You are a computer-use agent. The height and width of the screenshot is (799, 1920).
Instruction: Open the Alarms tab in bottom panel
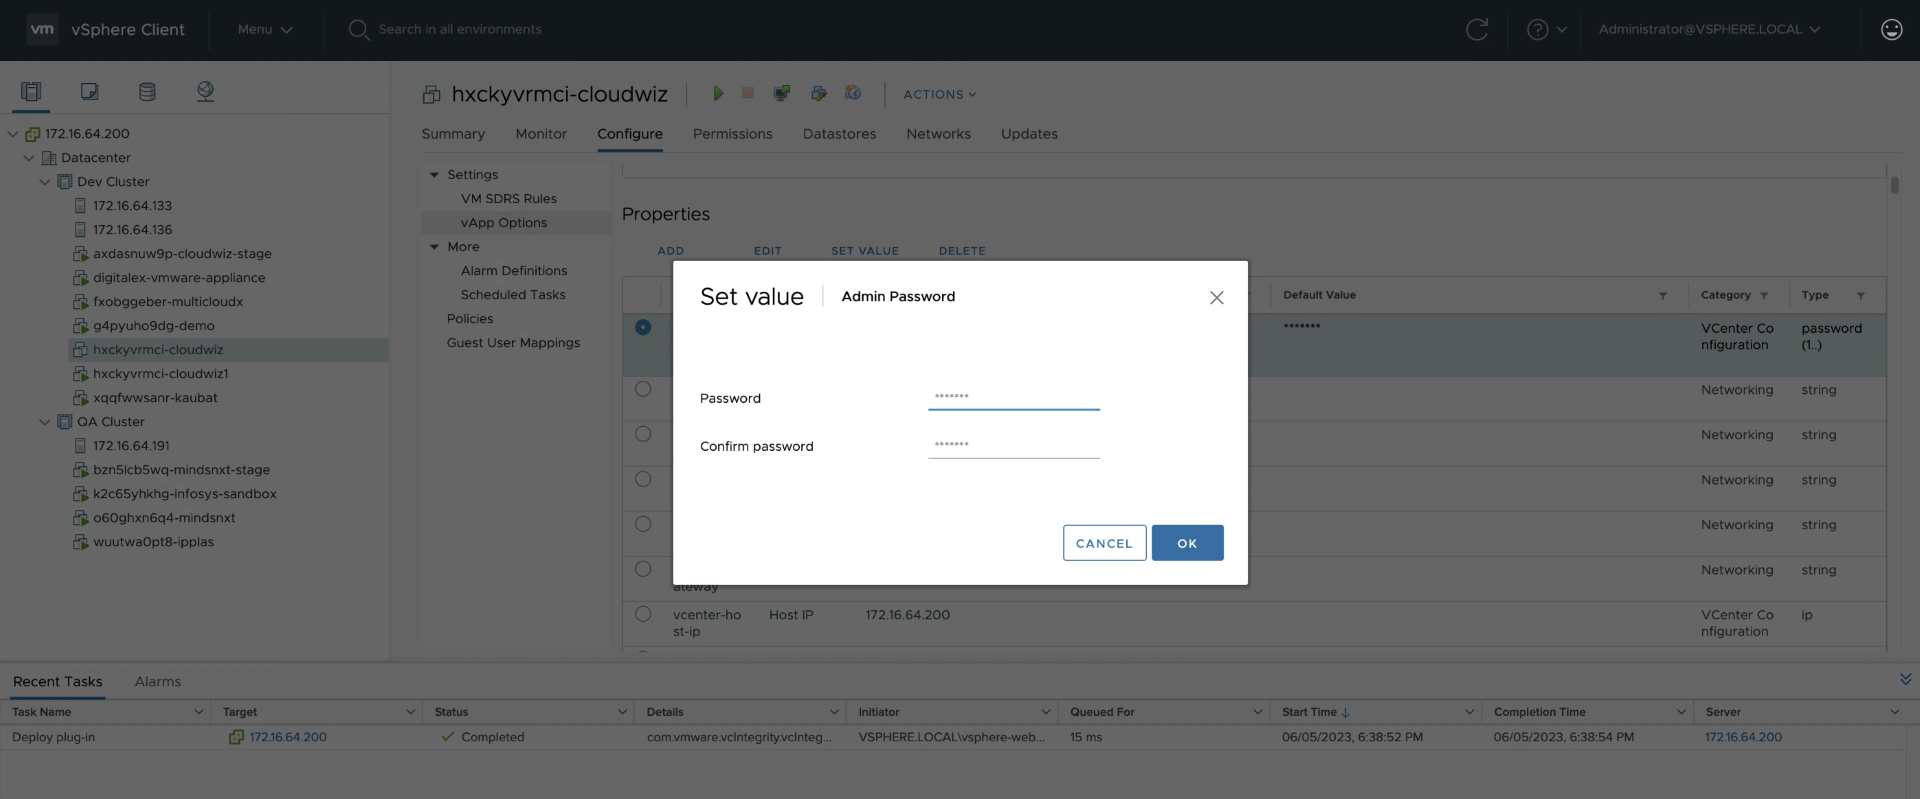tap(158, 682)
